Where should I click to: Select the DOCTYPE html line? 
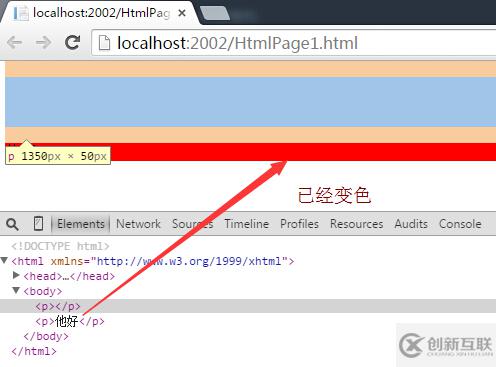coord(60,246)
